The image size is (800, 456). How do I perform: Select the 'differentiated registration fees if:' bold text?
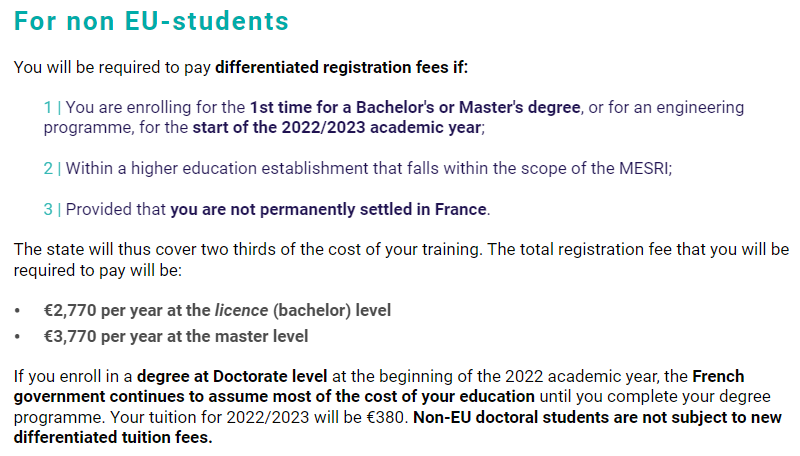tap(341, 67)
